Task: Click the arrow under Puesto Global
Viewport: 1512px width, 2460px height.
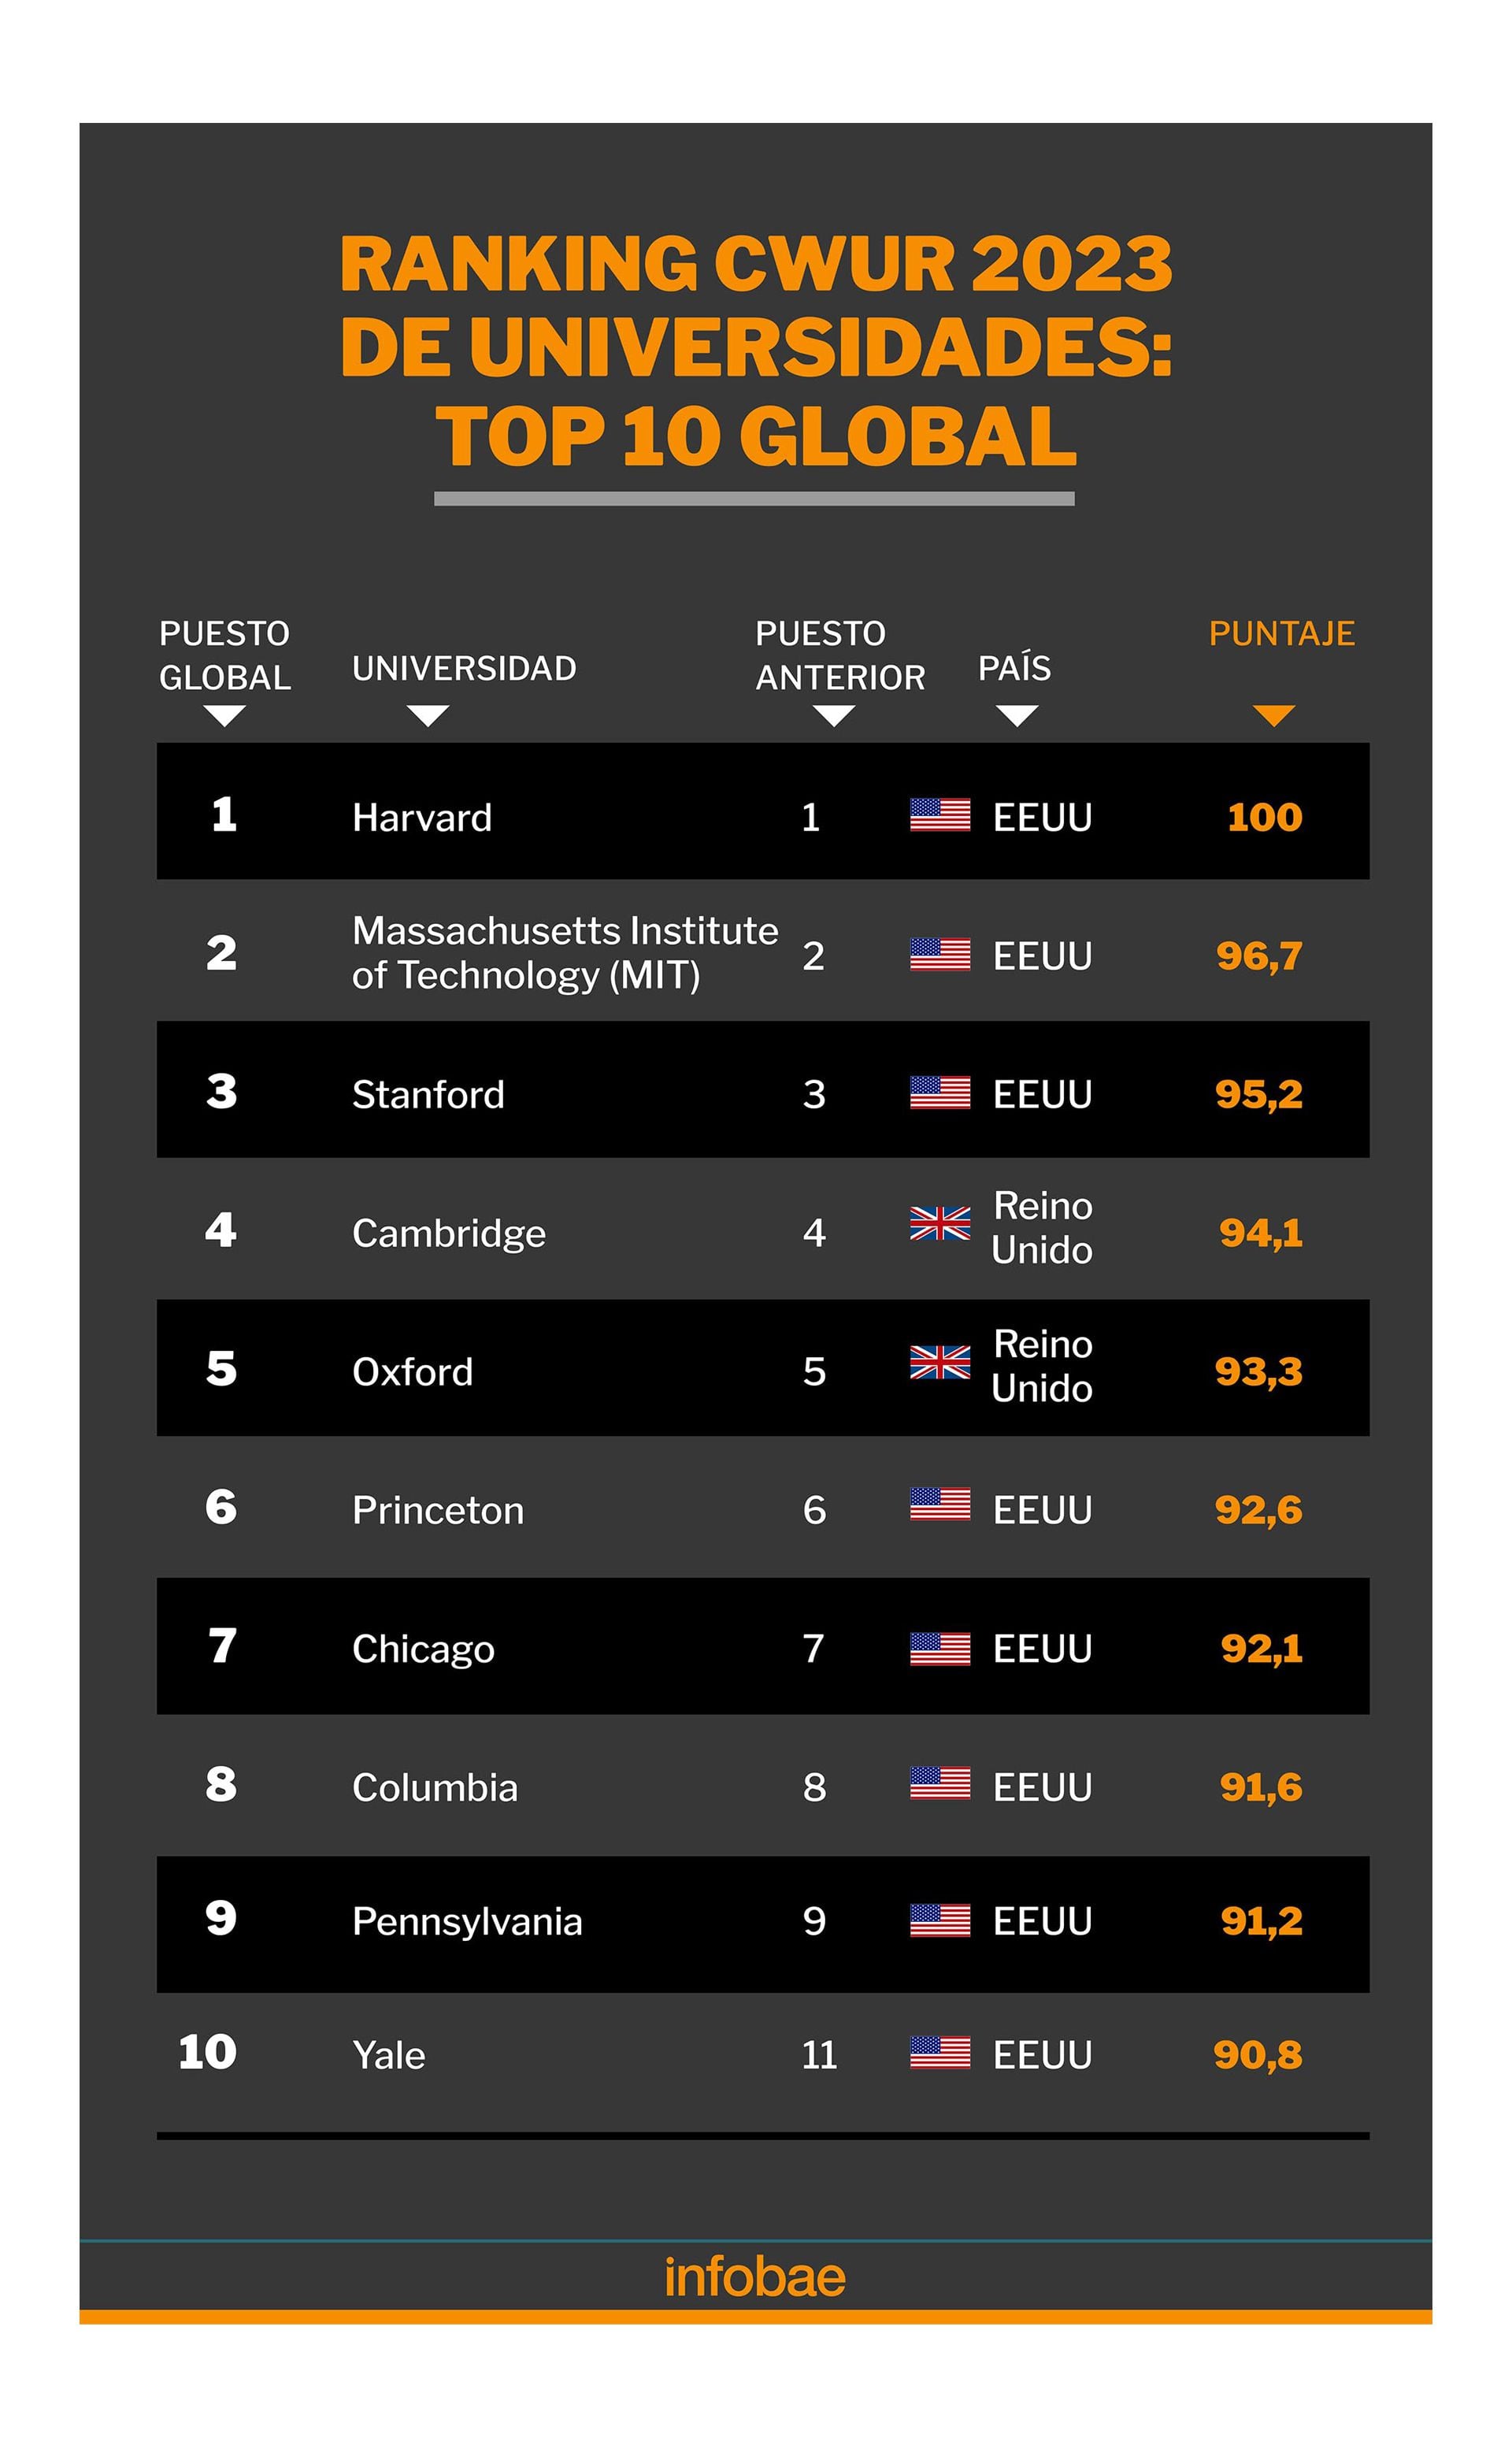Action: (224, 716)
